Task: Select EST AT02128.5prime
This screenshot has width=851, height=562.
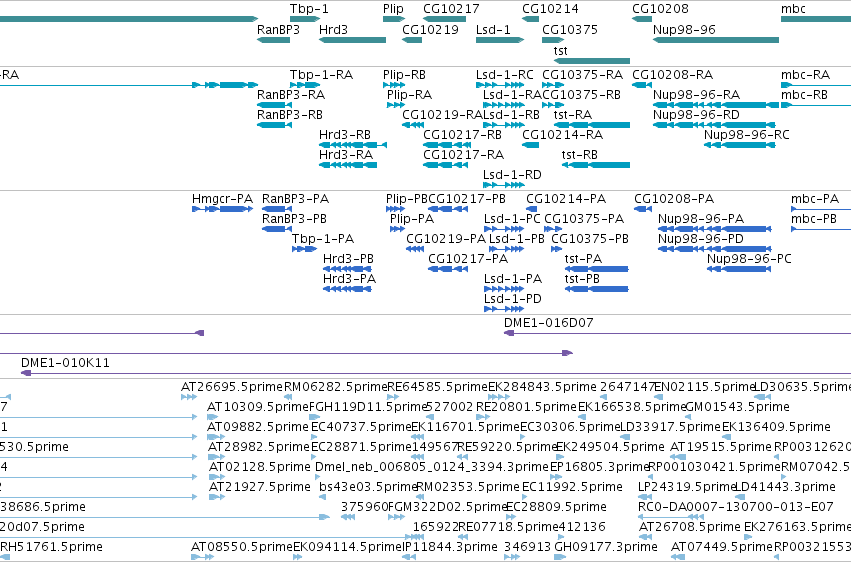Action: click(x=217, y=477)
